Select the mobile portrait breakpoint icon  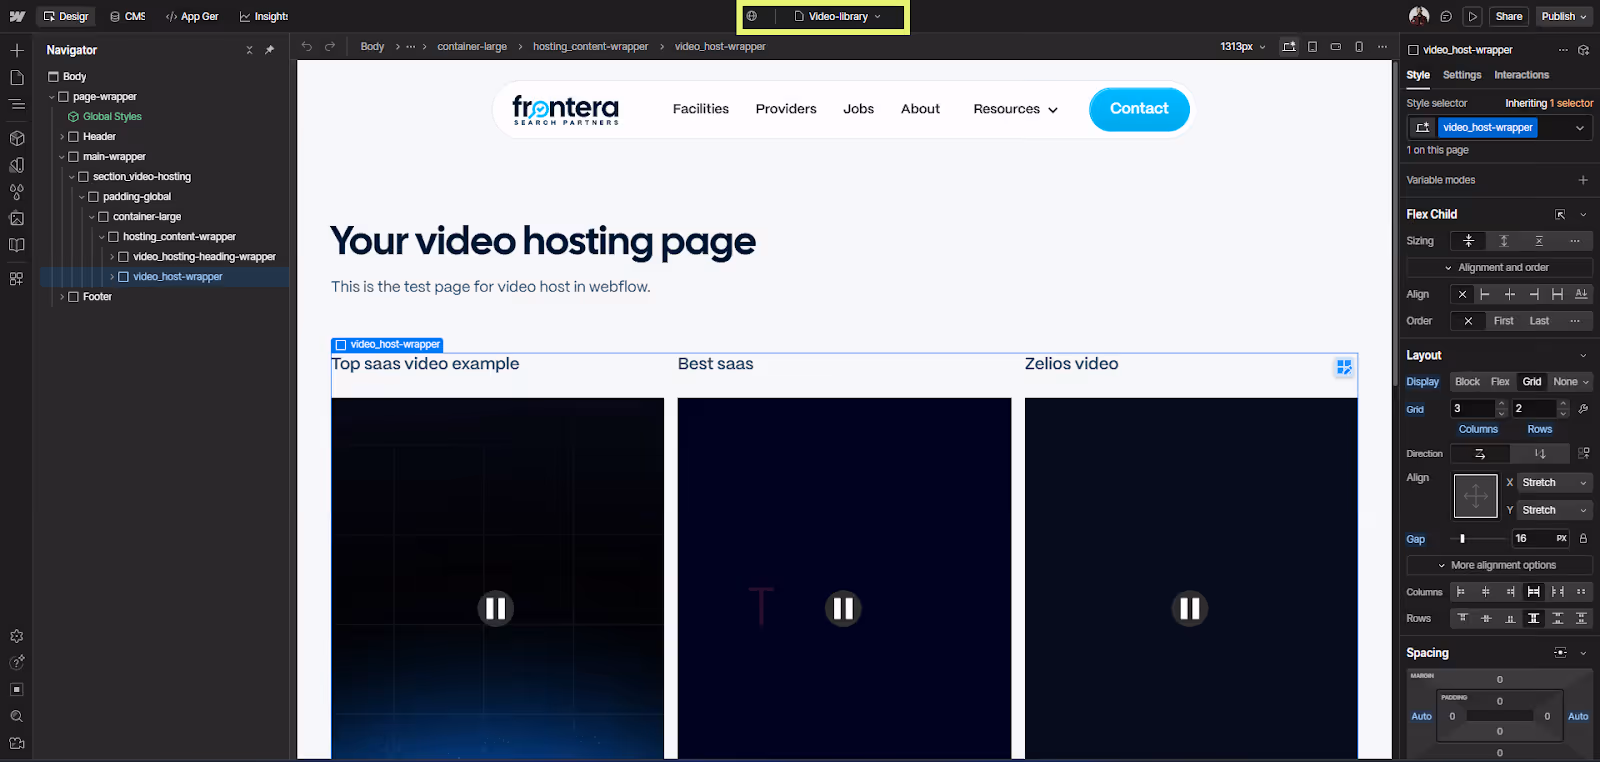tap(1359, 46)
